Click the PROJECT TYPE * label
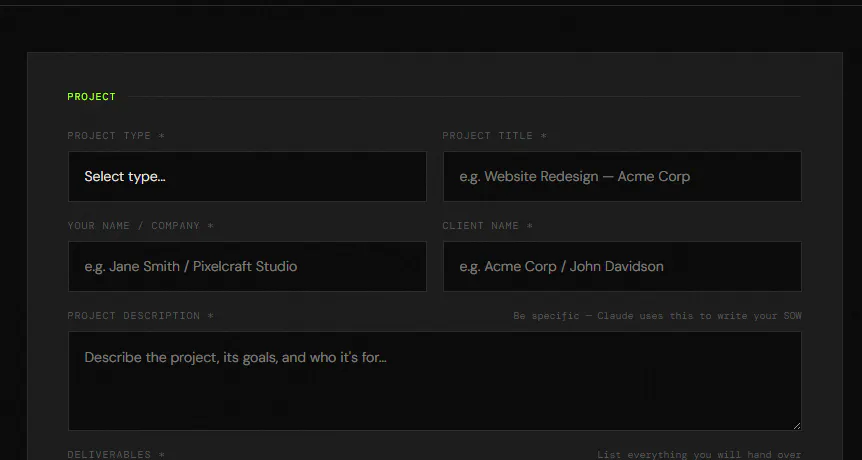862x460 pixels. pyautogui.click(x=116, y=136)
